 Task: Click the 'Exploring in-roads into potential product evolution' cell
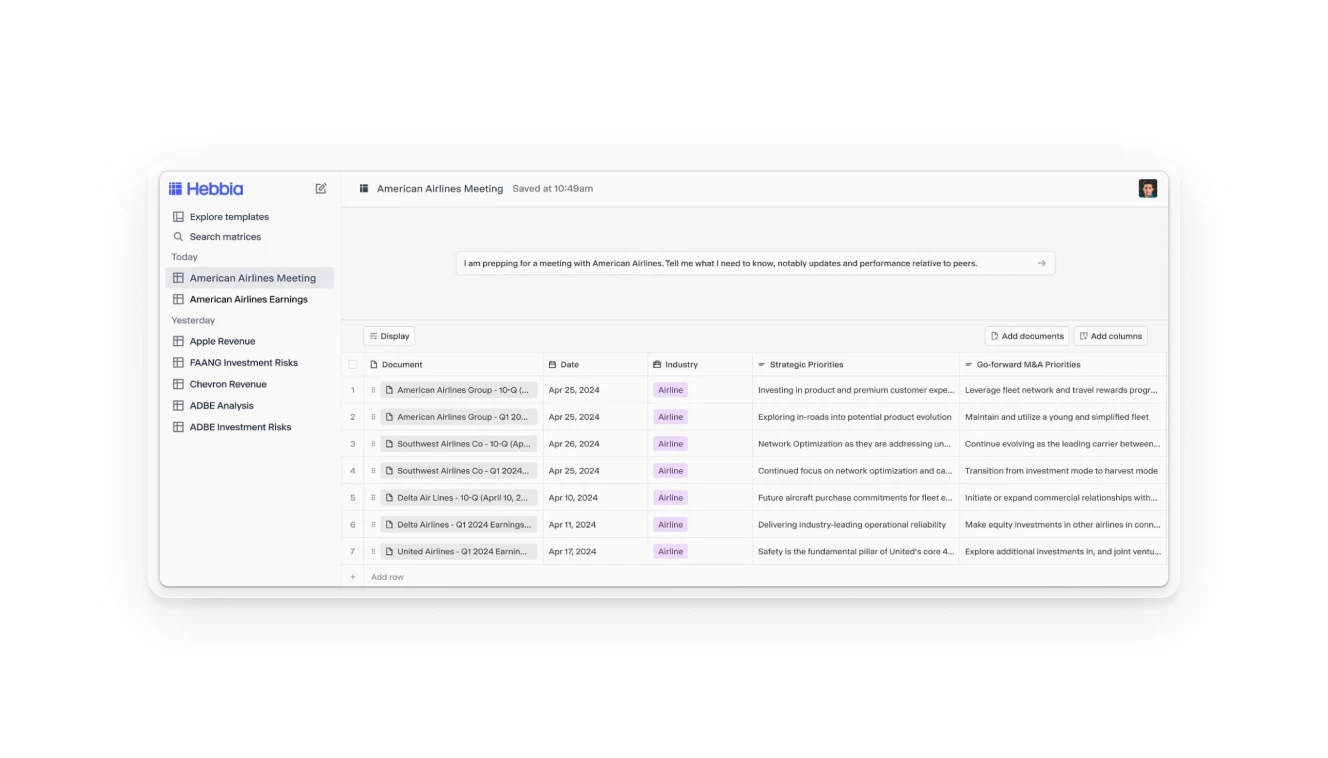pos(855,417)
